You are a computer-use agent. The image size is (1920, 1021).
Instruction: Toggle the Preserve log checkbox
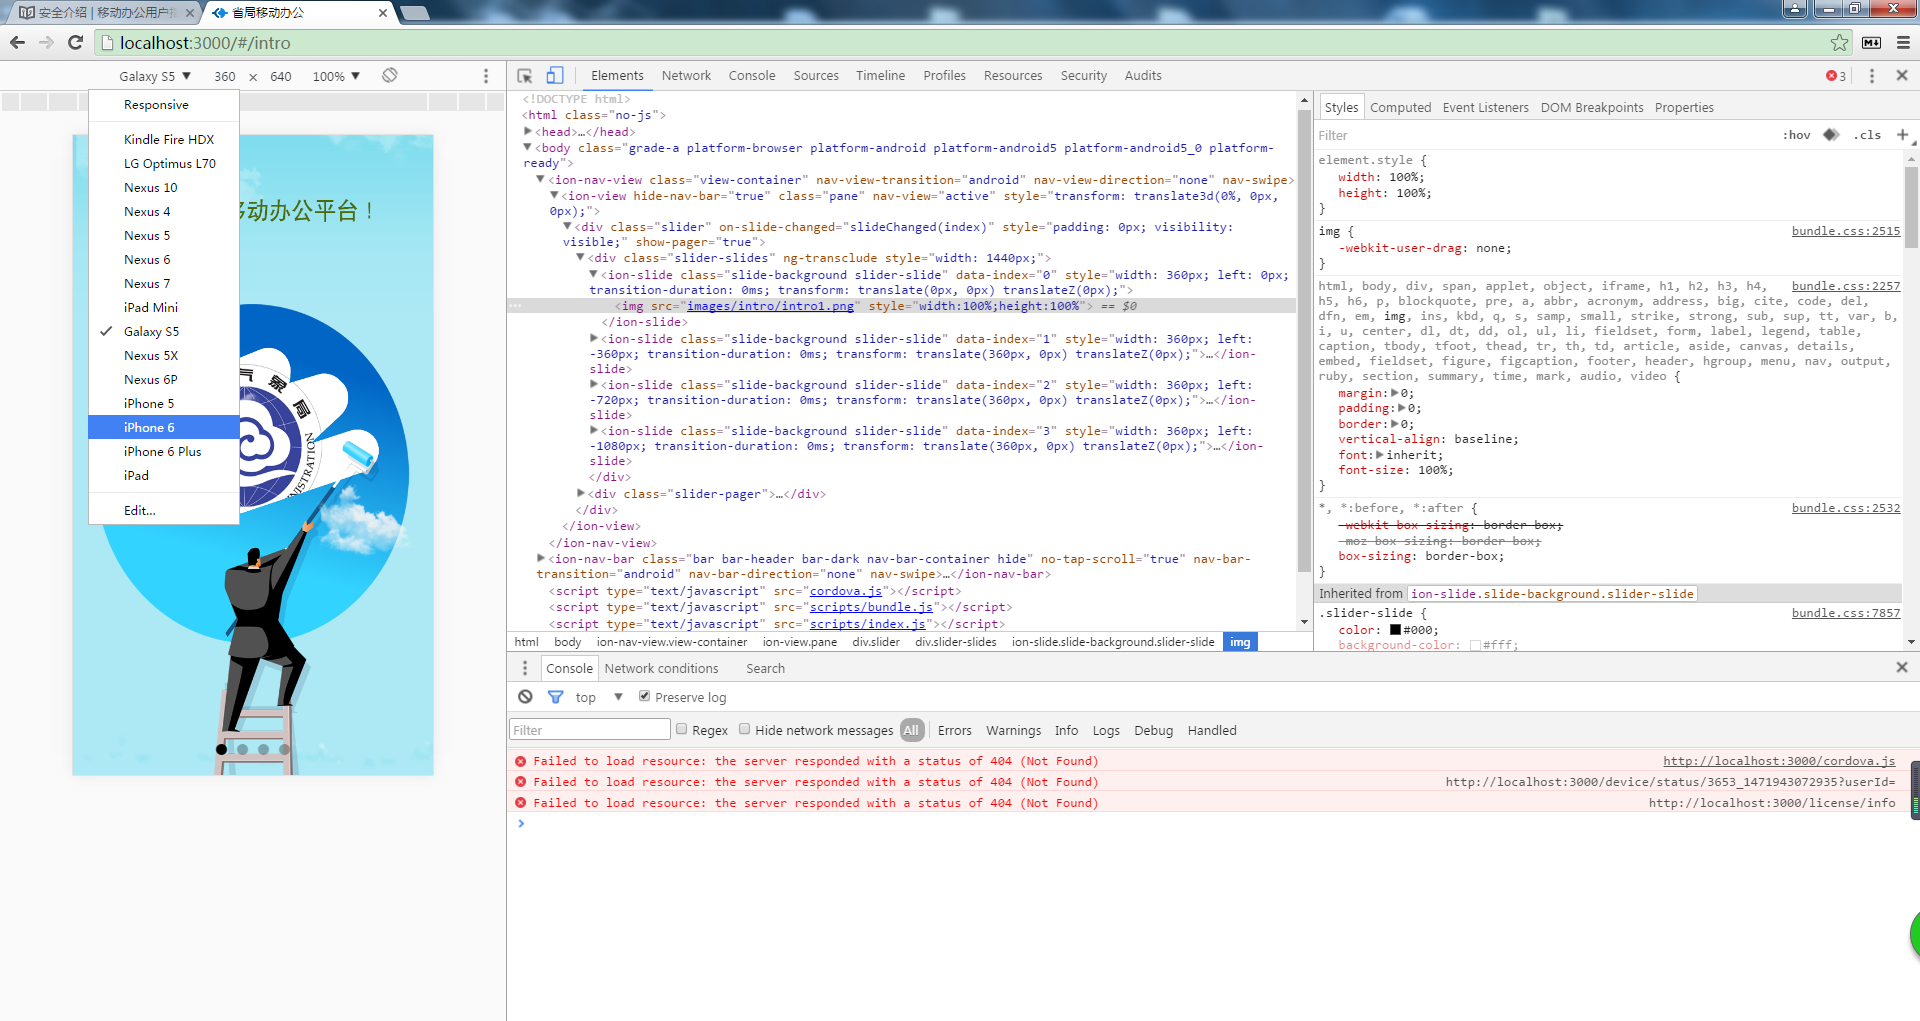click(645, 696)
